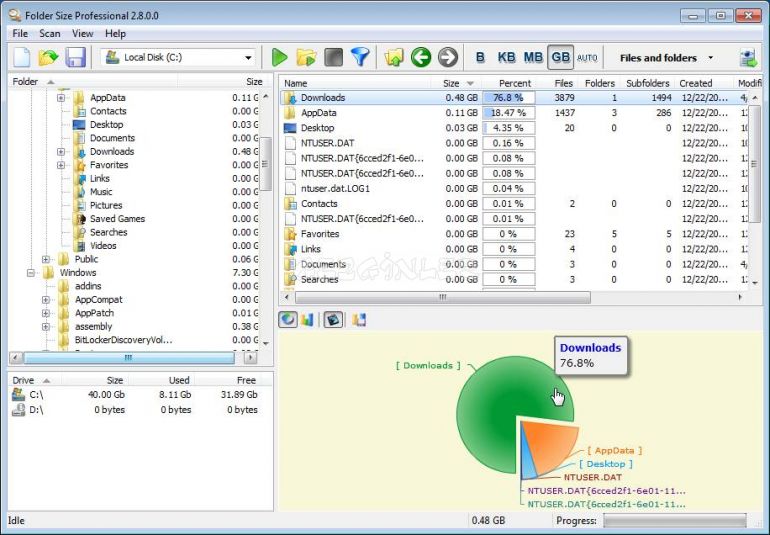Expand the AppCompat tree node
The width and height of the screenshot is (770, 535).
pos(46,300)
